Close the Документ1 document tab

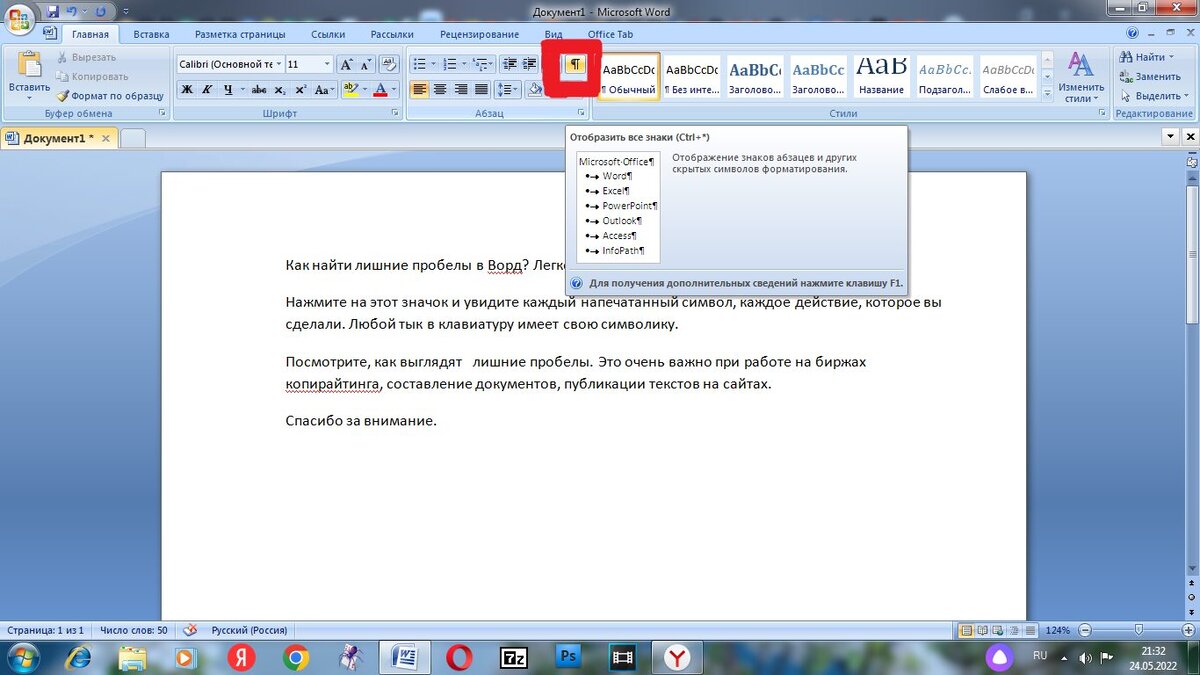pyautogui.click(x=106, y=138)
